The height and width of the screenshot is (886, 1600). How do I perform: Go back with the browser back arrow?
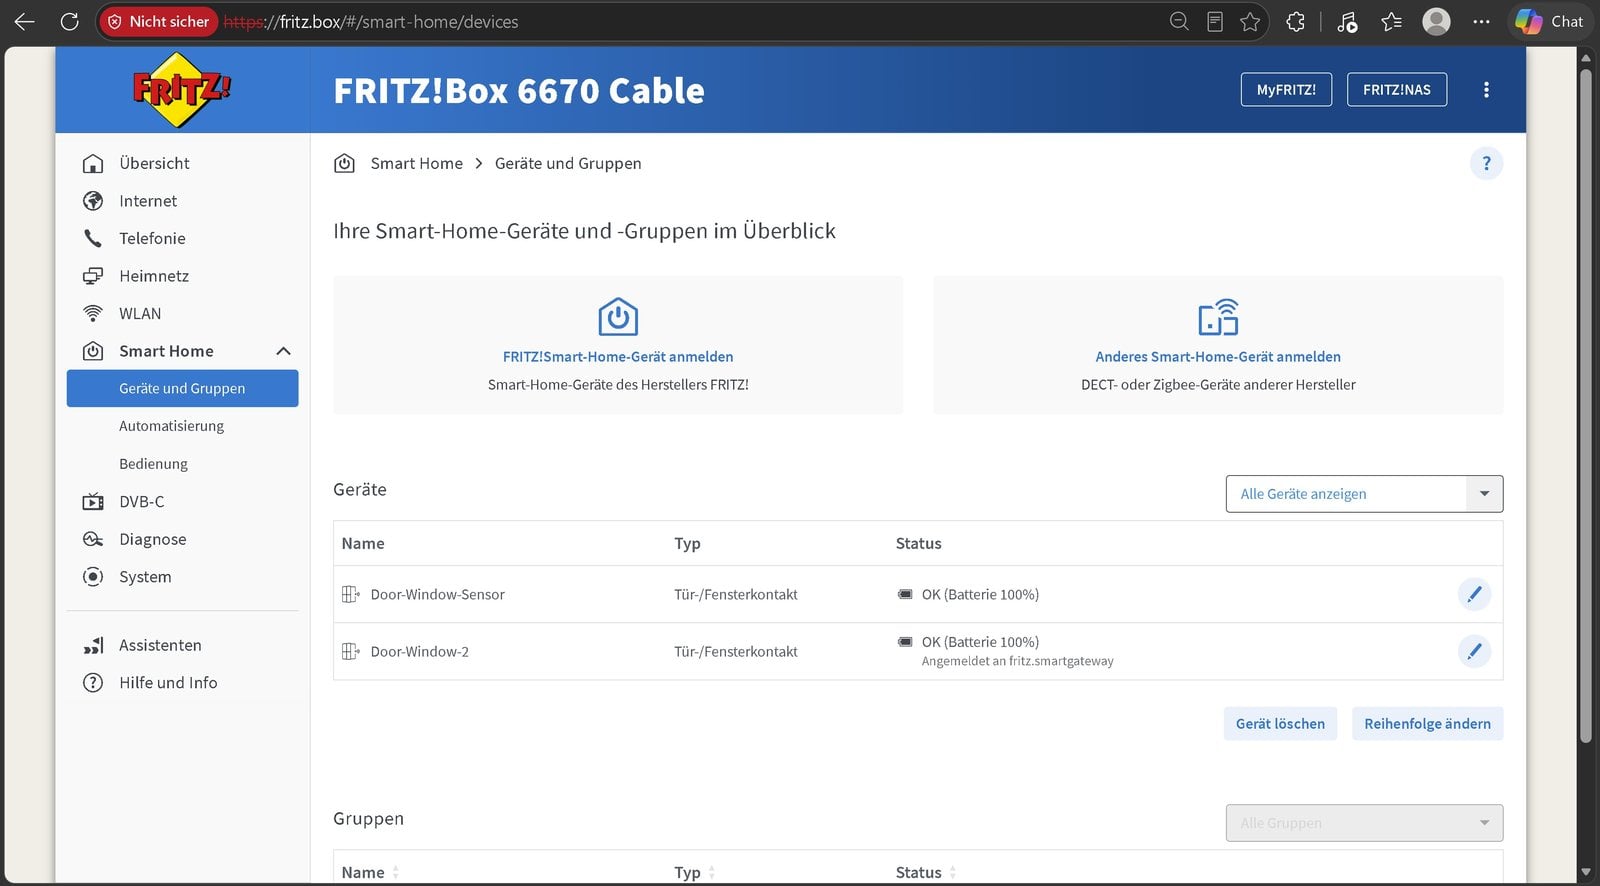pos(25,21)
